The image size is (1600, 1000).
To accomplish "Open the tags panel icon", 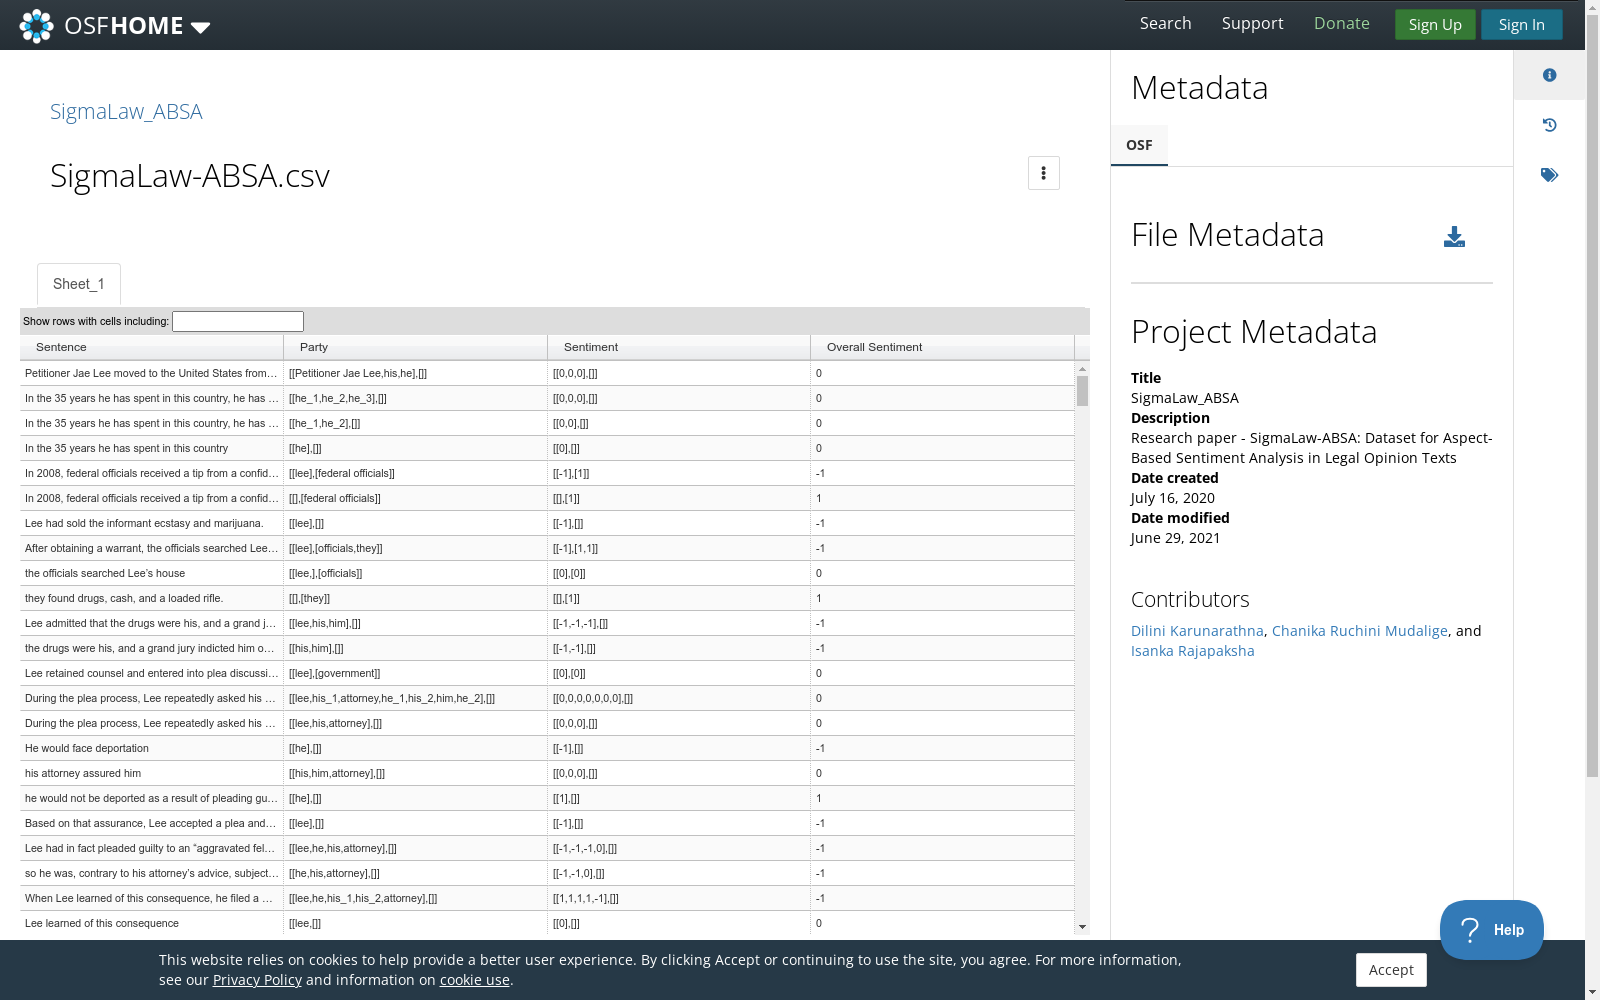I will tap(1549, 175).
